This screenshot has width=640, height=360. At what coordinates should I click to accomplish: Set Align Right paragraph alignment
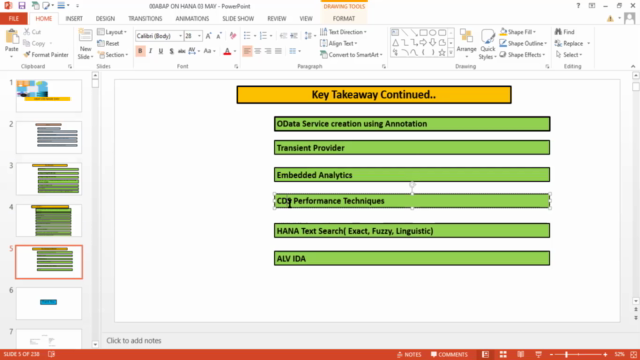coord(268,51)
